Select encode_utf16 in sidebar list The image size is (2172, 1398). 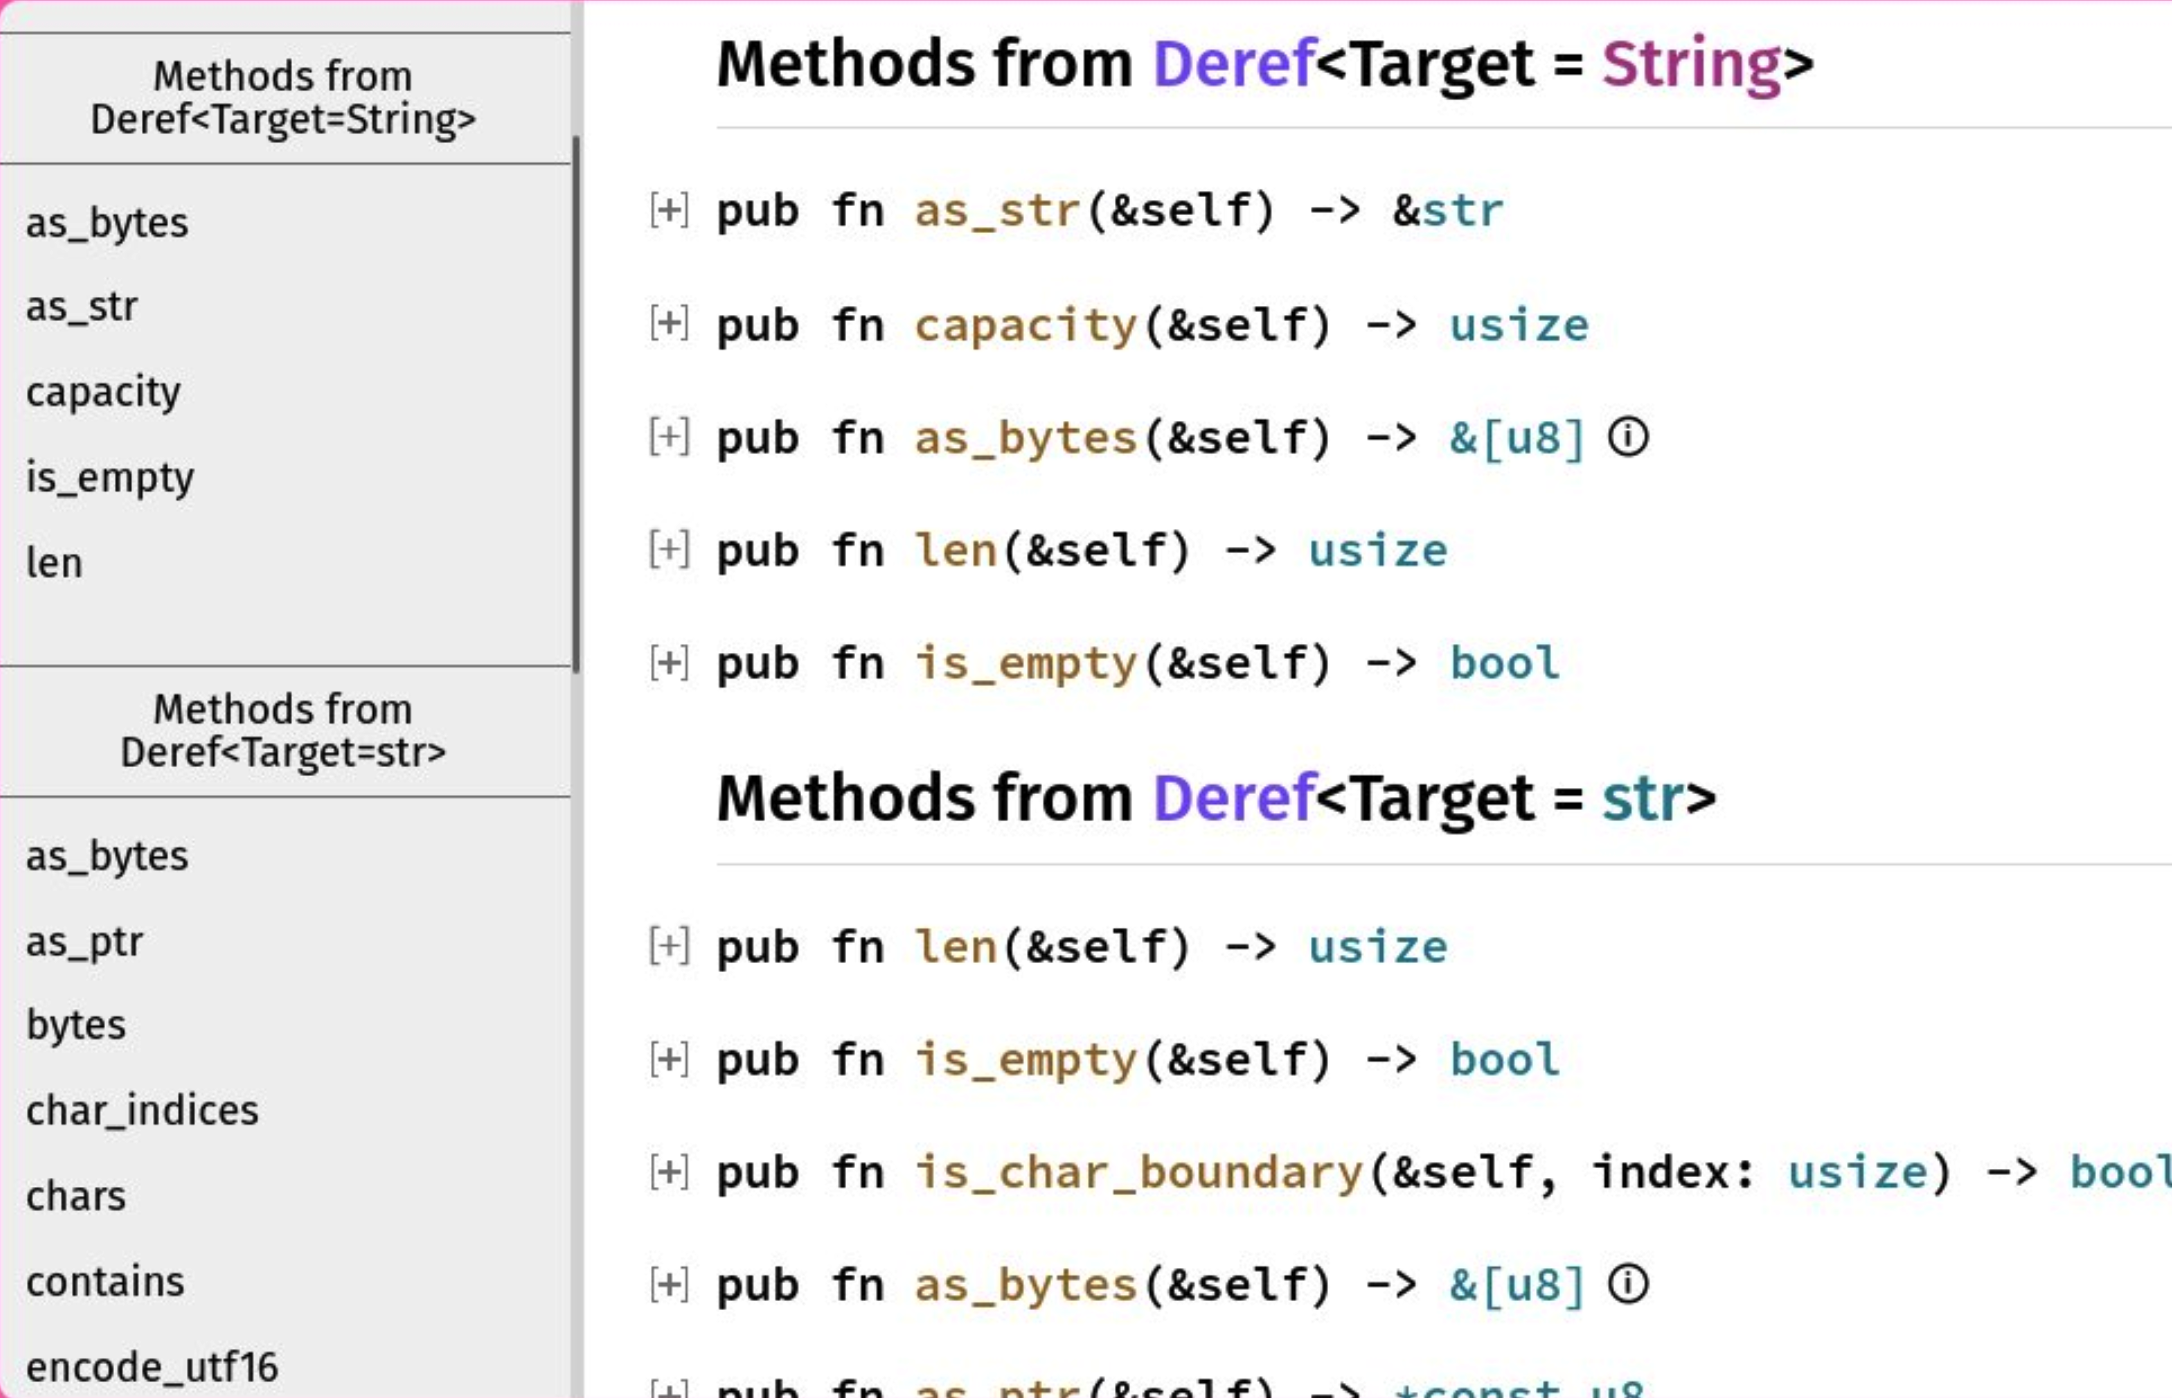point(152,1367)
